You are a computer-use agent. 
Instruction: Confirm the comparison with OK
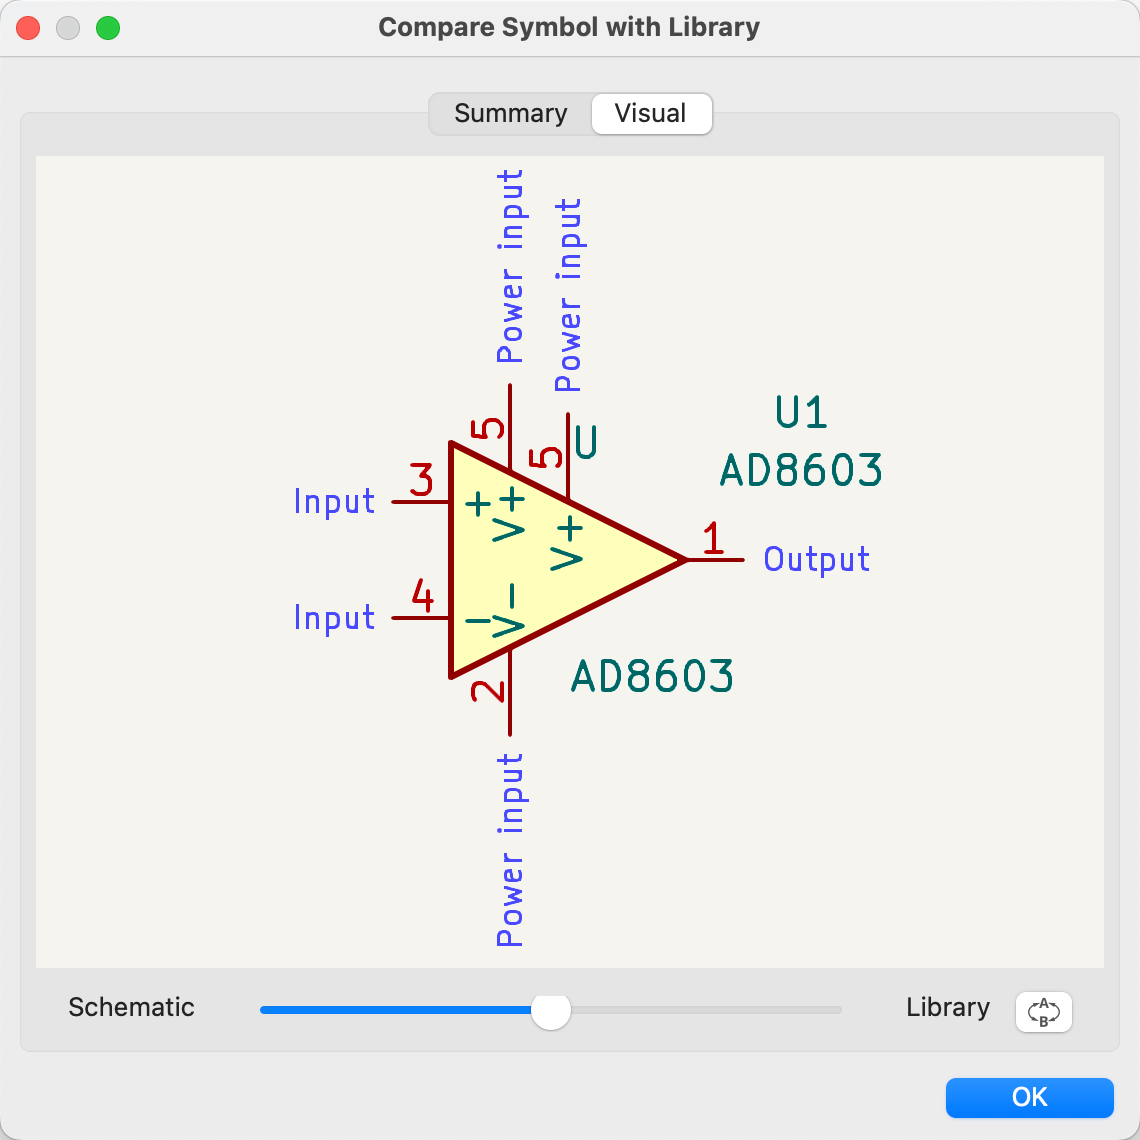click(1030, 1097)
